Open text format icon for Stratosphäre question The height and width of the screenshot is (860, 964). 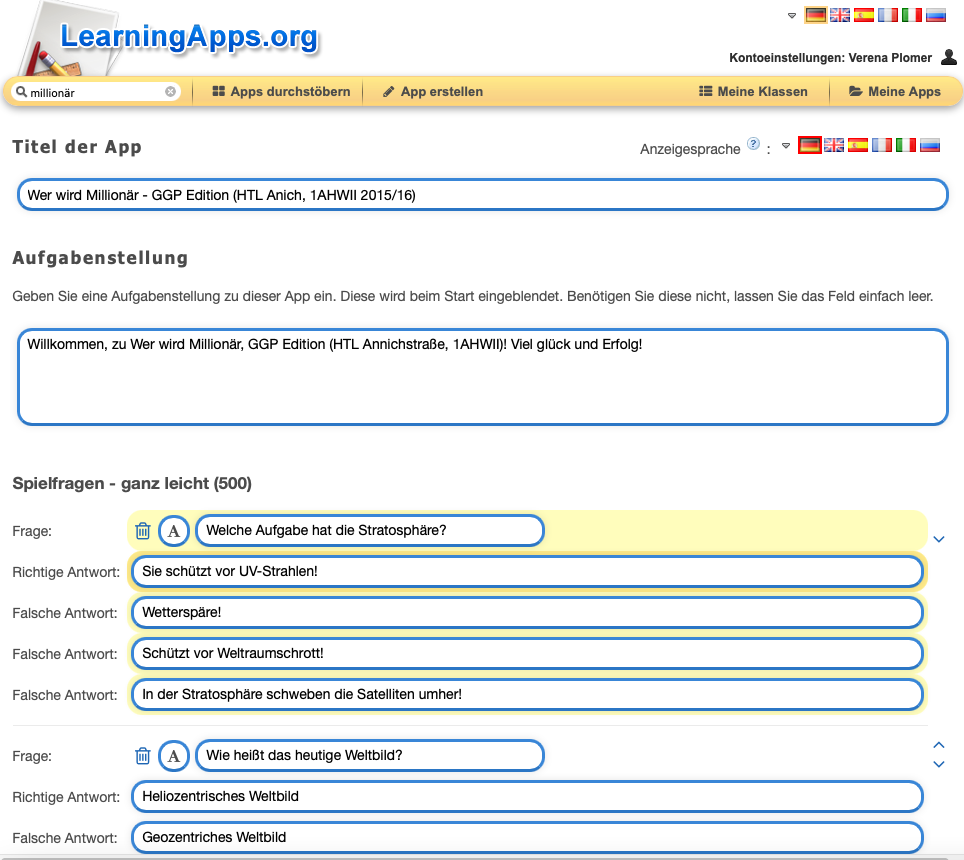coord(174,531)
